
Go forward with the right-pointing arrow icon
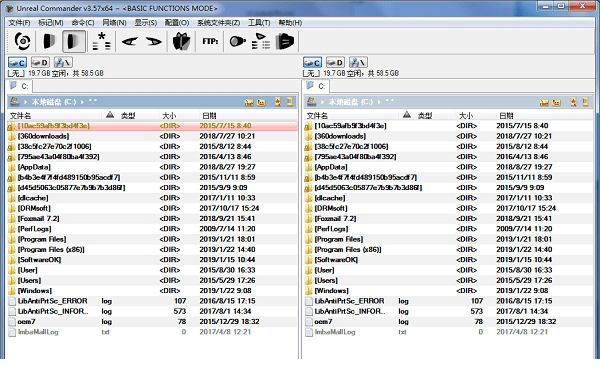tap(154, 41)
